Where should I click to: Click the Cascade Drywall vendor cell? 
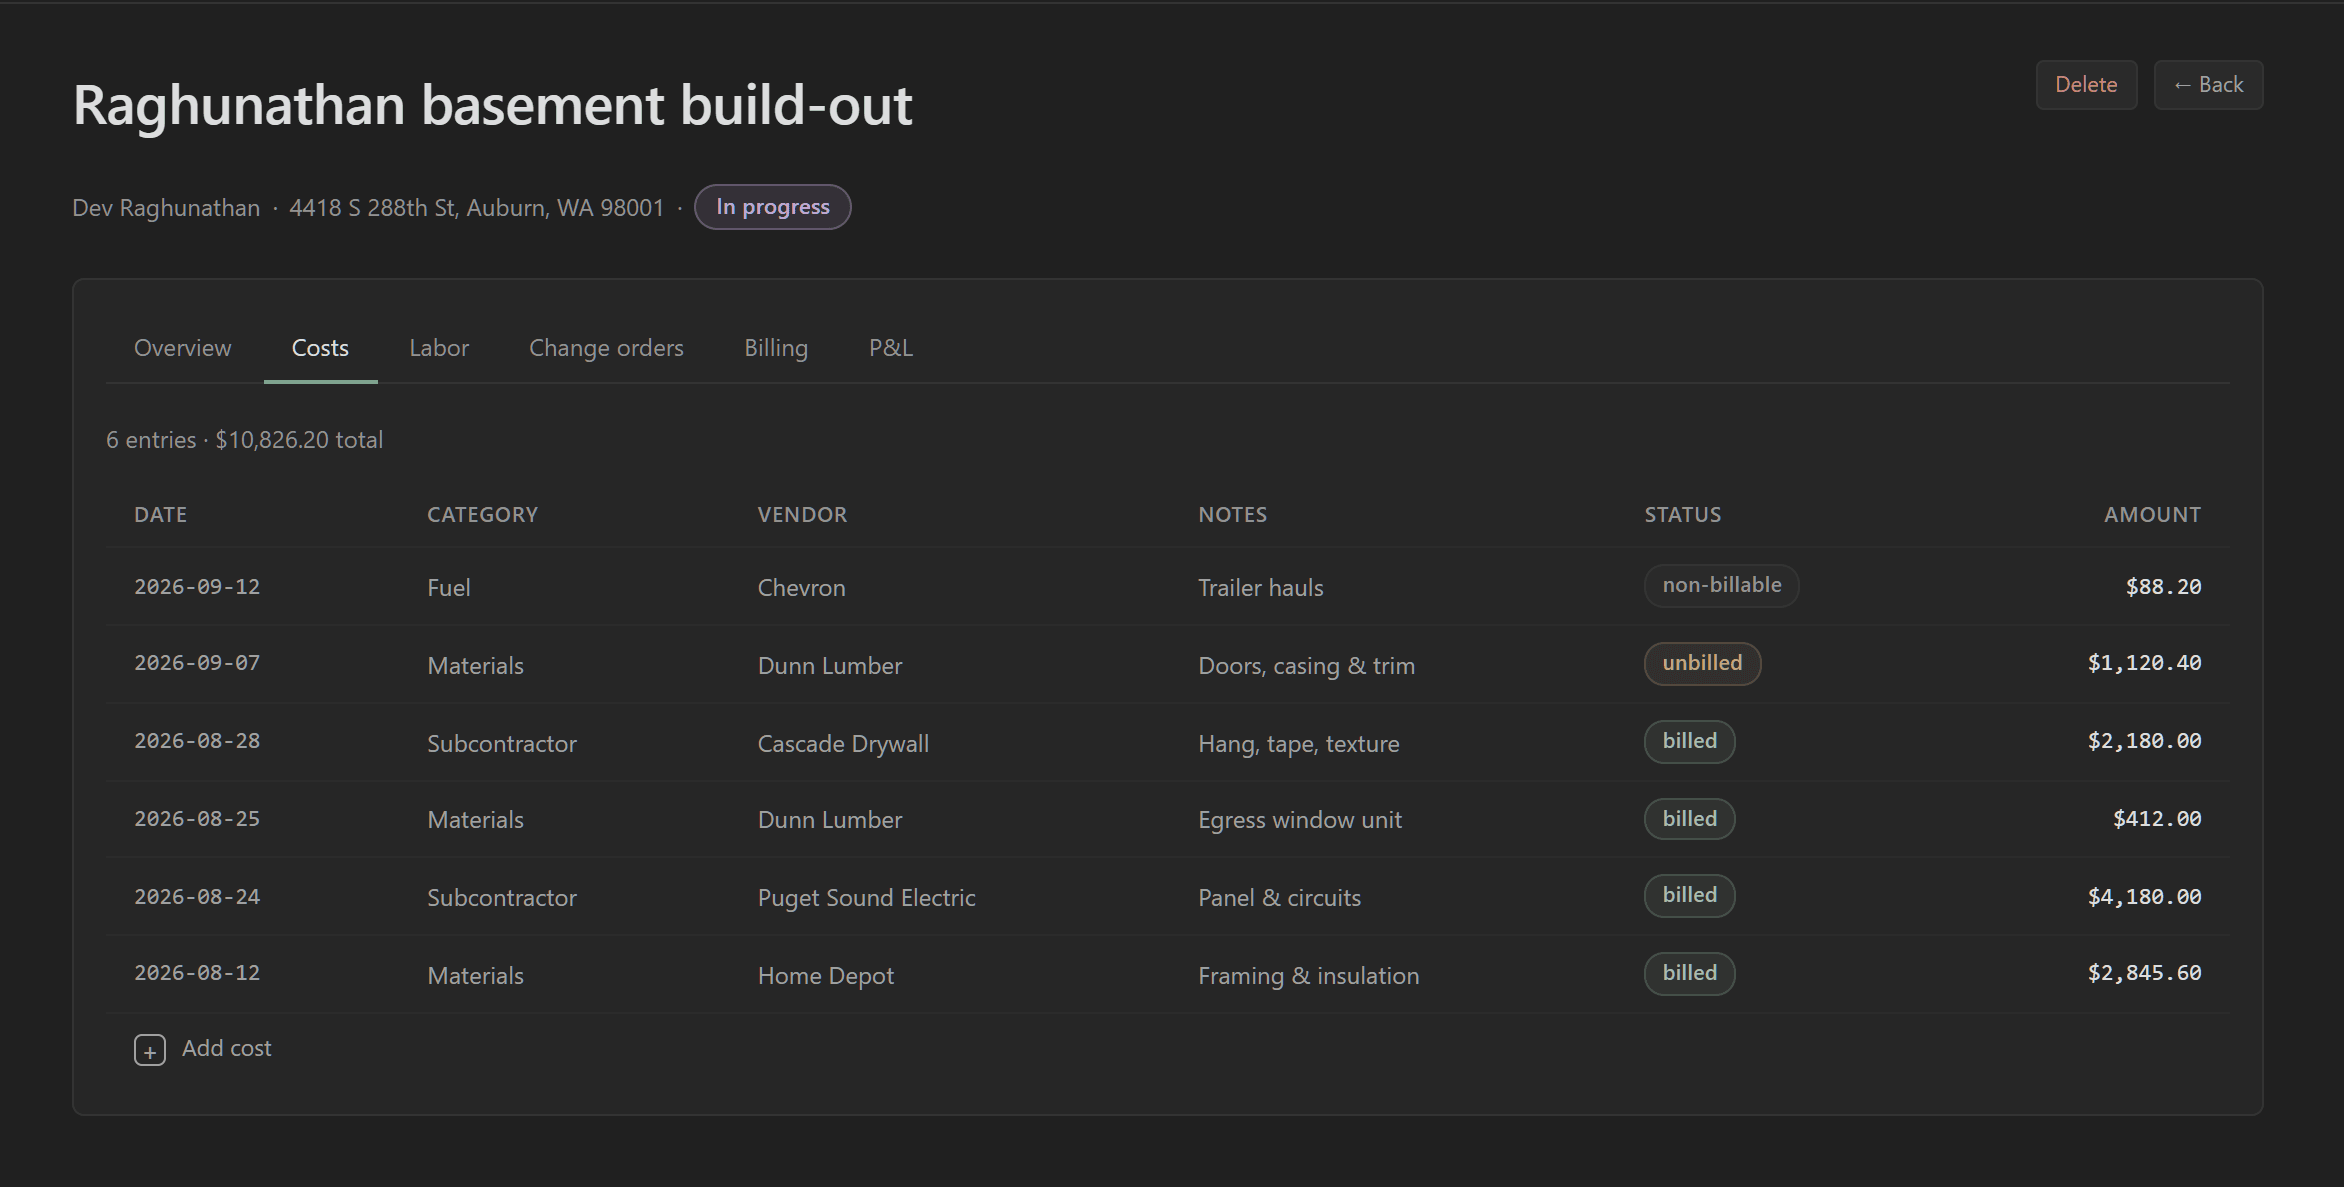point(843,744)
